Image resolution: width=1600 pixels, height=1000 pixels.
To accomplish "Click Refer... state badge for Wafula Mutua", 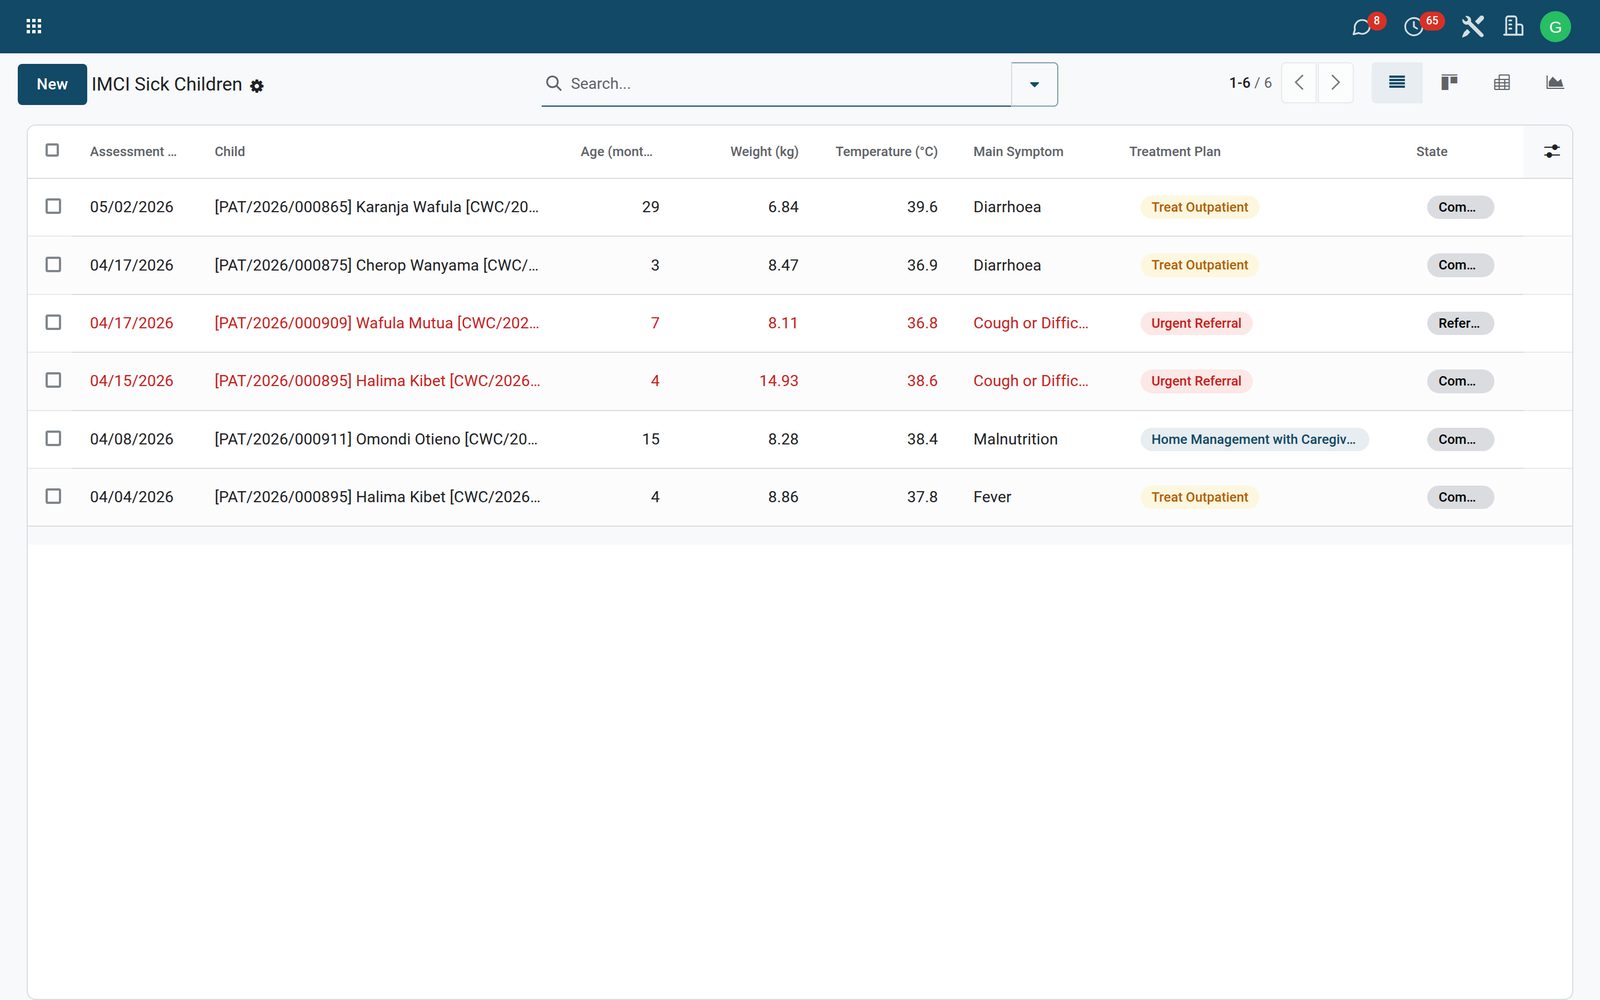I will point(1460,323).
